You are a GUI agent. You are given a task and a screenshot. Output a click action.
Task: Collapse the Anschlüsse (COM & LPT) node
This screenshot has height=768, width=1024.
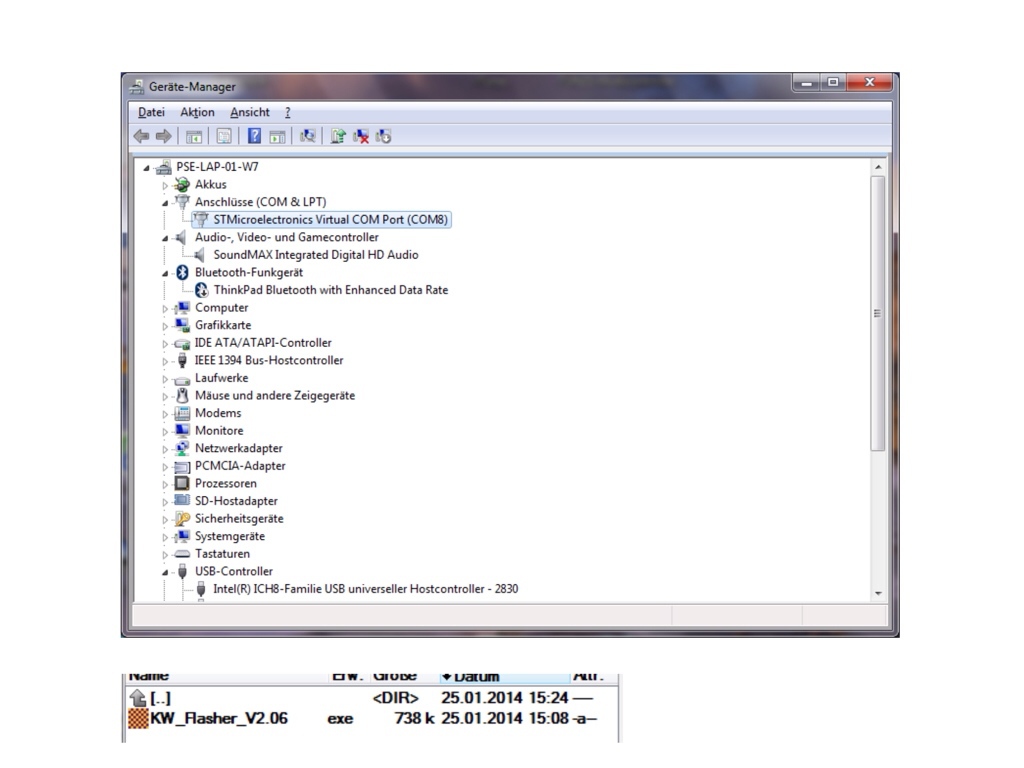166,202
